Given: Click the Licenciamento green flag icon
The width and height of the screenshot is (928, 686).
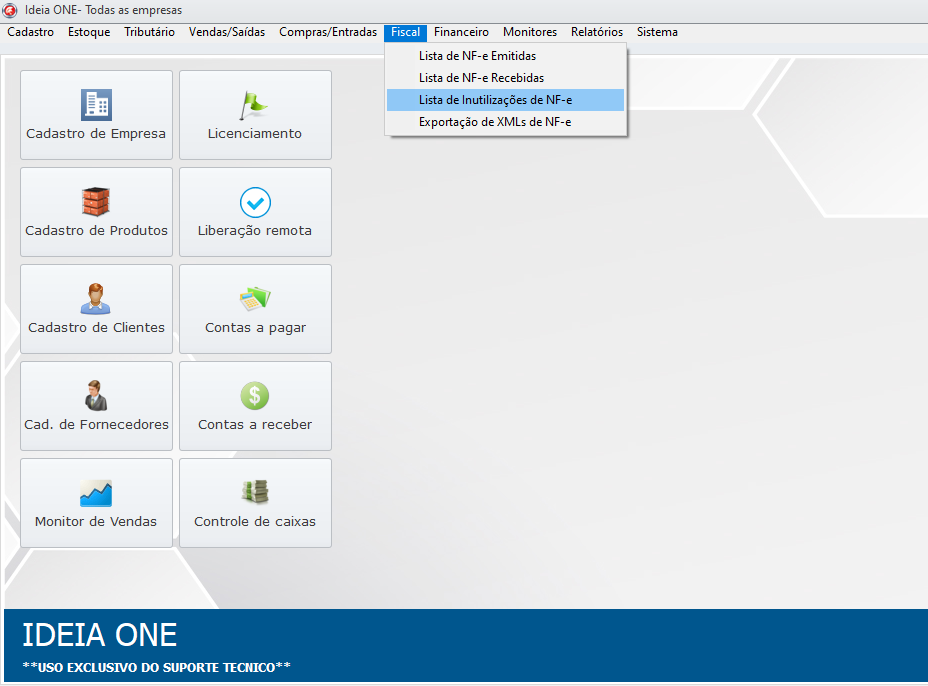Looking at the screenshot, I should pos(255,105).
